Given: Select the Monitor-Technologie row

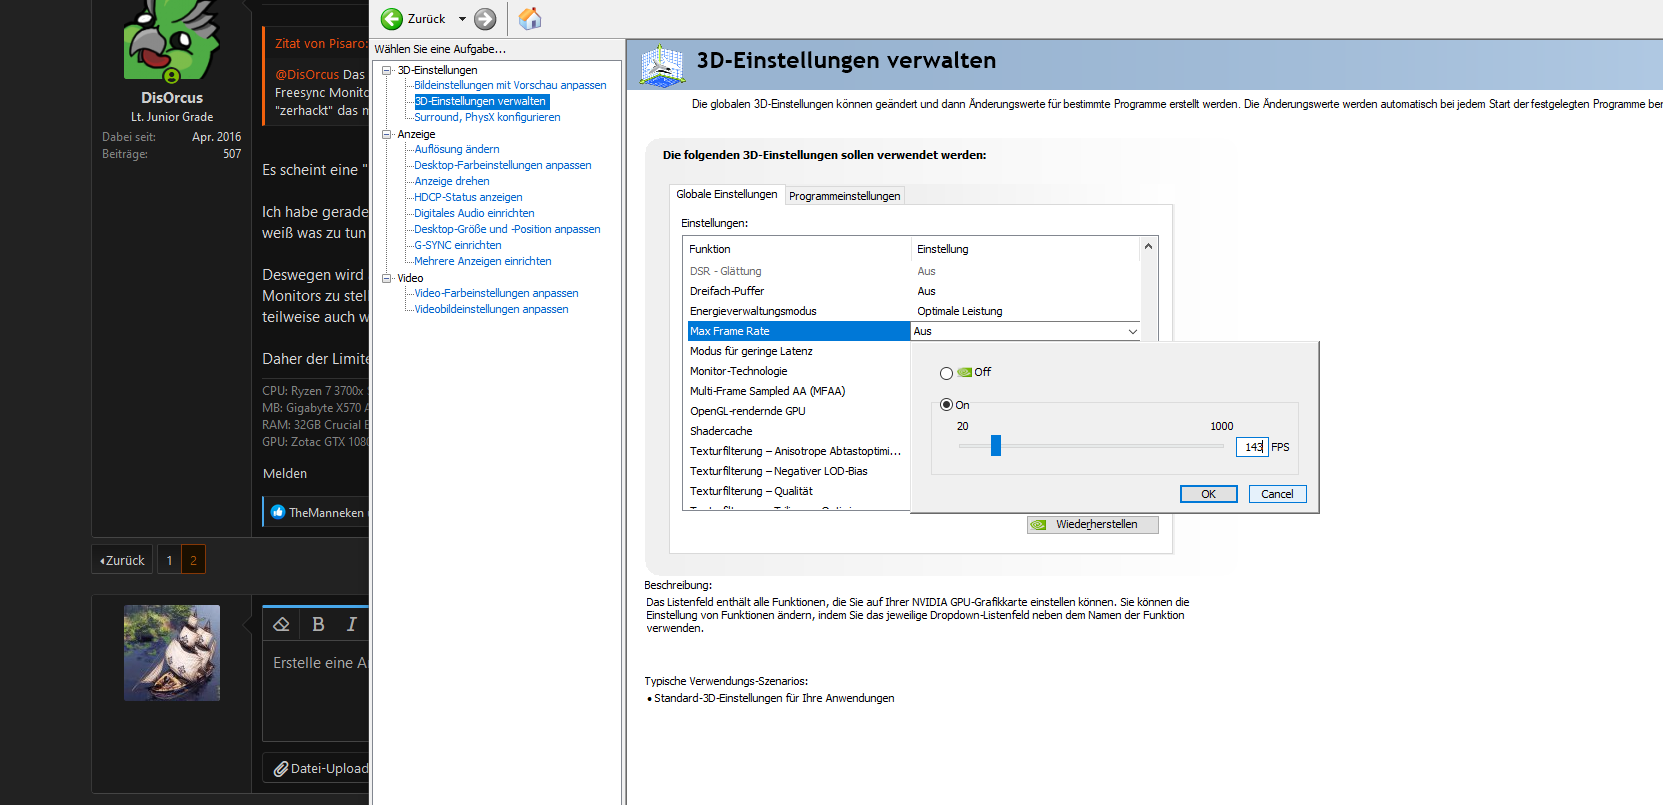Looking at the screenshot, I should tap(798, 371).
